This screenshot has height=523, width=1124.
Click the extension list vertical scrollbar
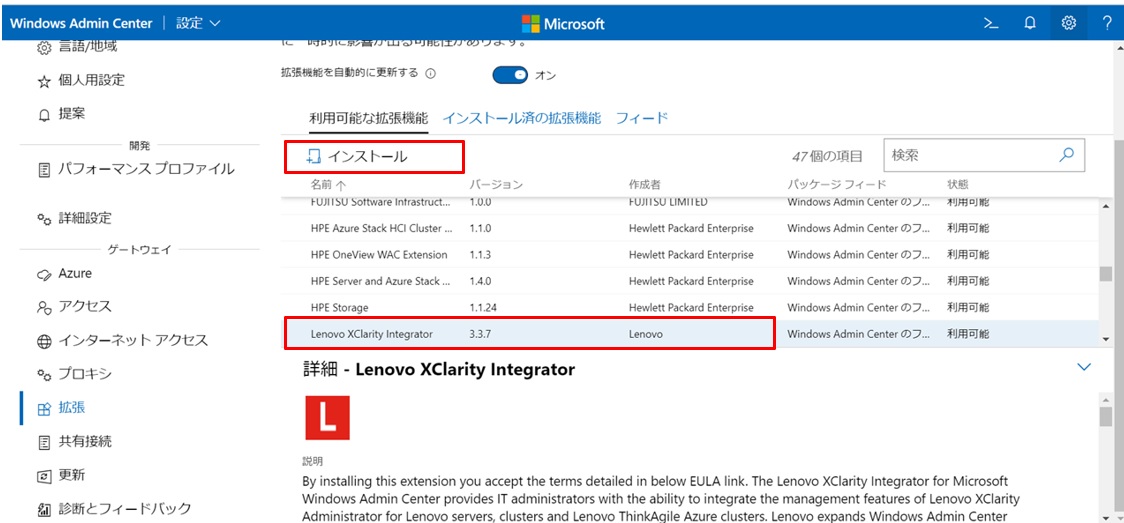point(1105,273)
